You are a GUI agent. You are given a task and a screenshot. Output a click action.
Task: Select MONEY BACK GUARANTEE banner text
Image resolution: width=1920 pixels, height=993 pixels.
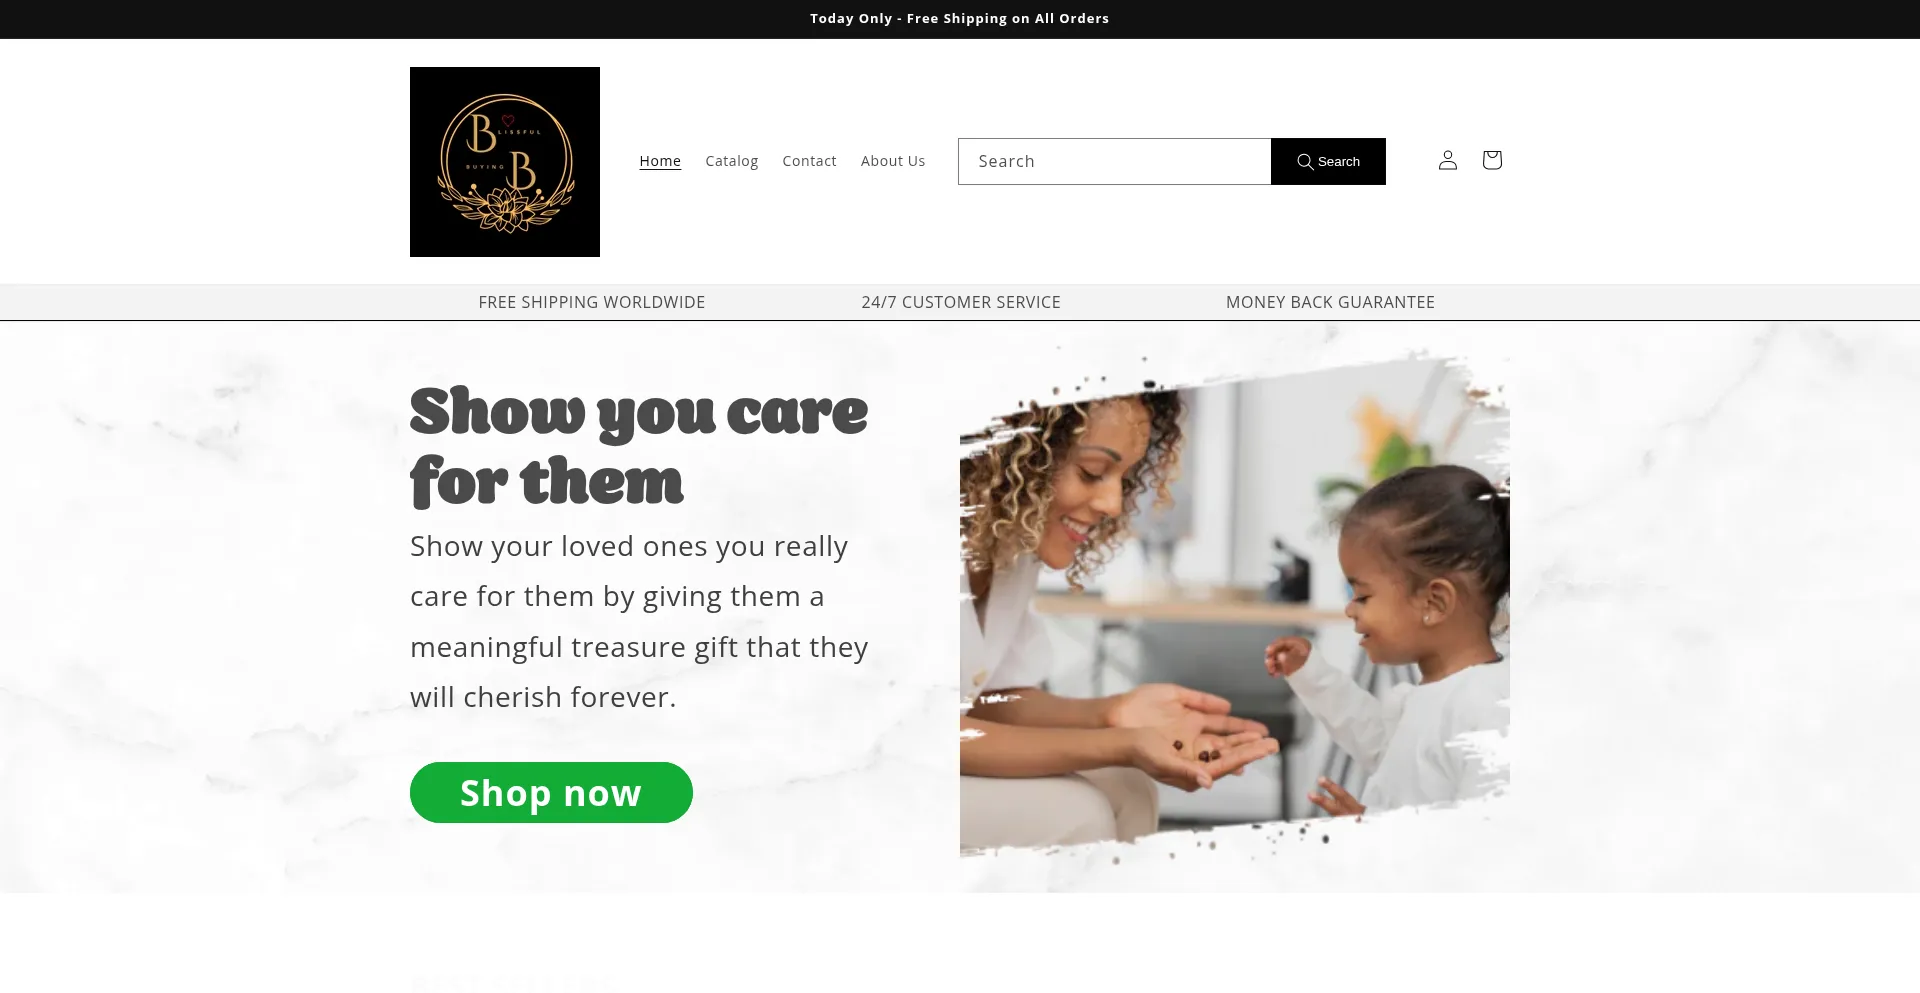pos(1330,302)
